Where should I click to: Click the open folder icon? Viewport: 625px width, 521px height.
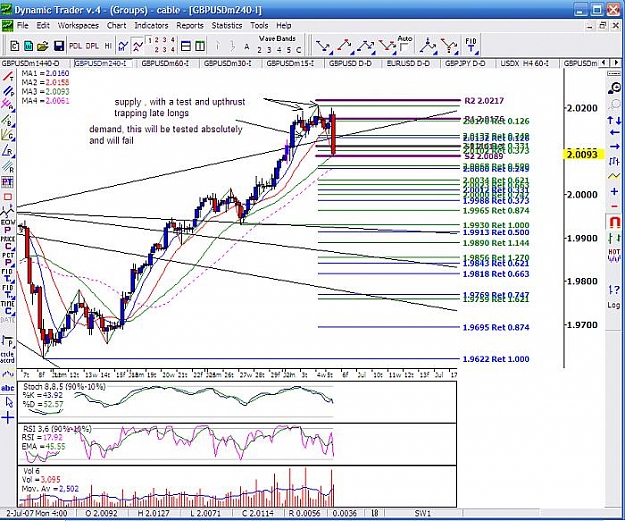tap(43, 46)
